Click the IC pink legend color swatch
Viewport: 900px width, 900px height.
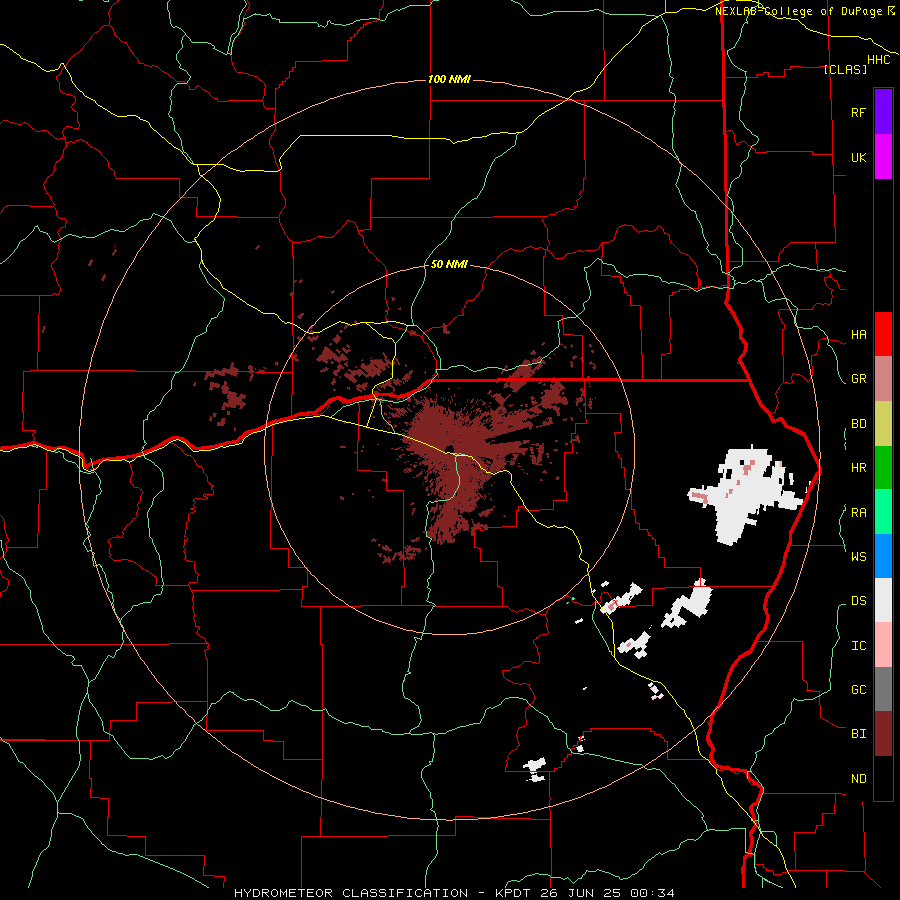pos(883,645)
